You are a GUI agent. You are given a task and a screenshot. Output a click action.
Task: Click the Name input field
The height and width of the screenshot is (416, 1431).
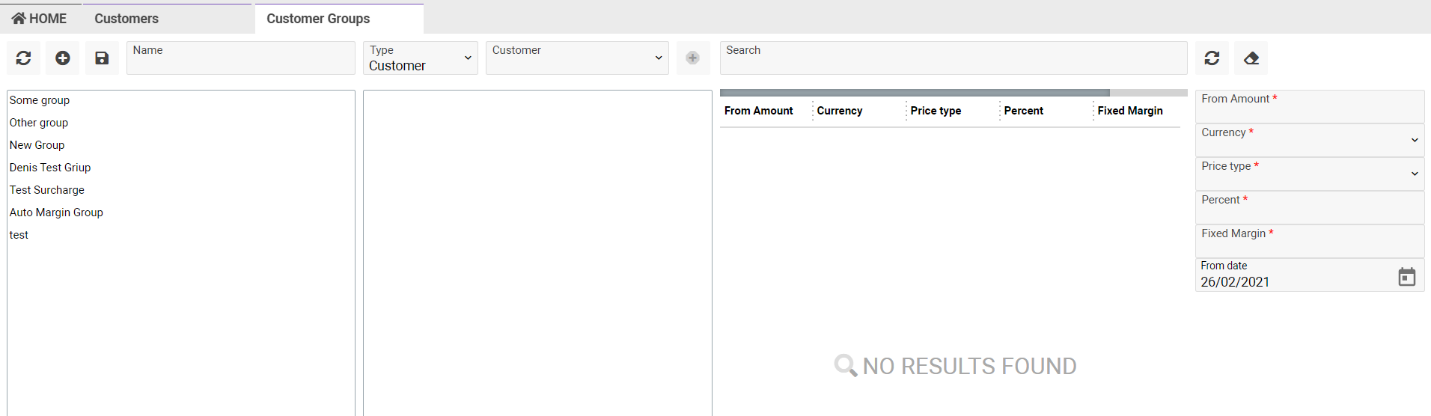[240, 58]
